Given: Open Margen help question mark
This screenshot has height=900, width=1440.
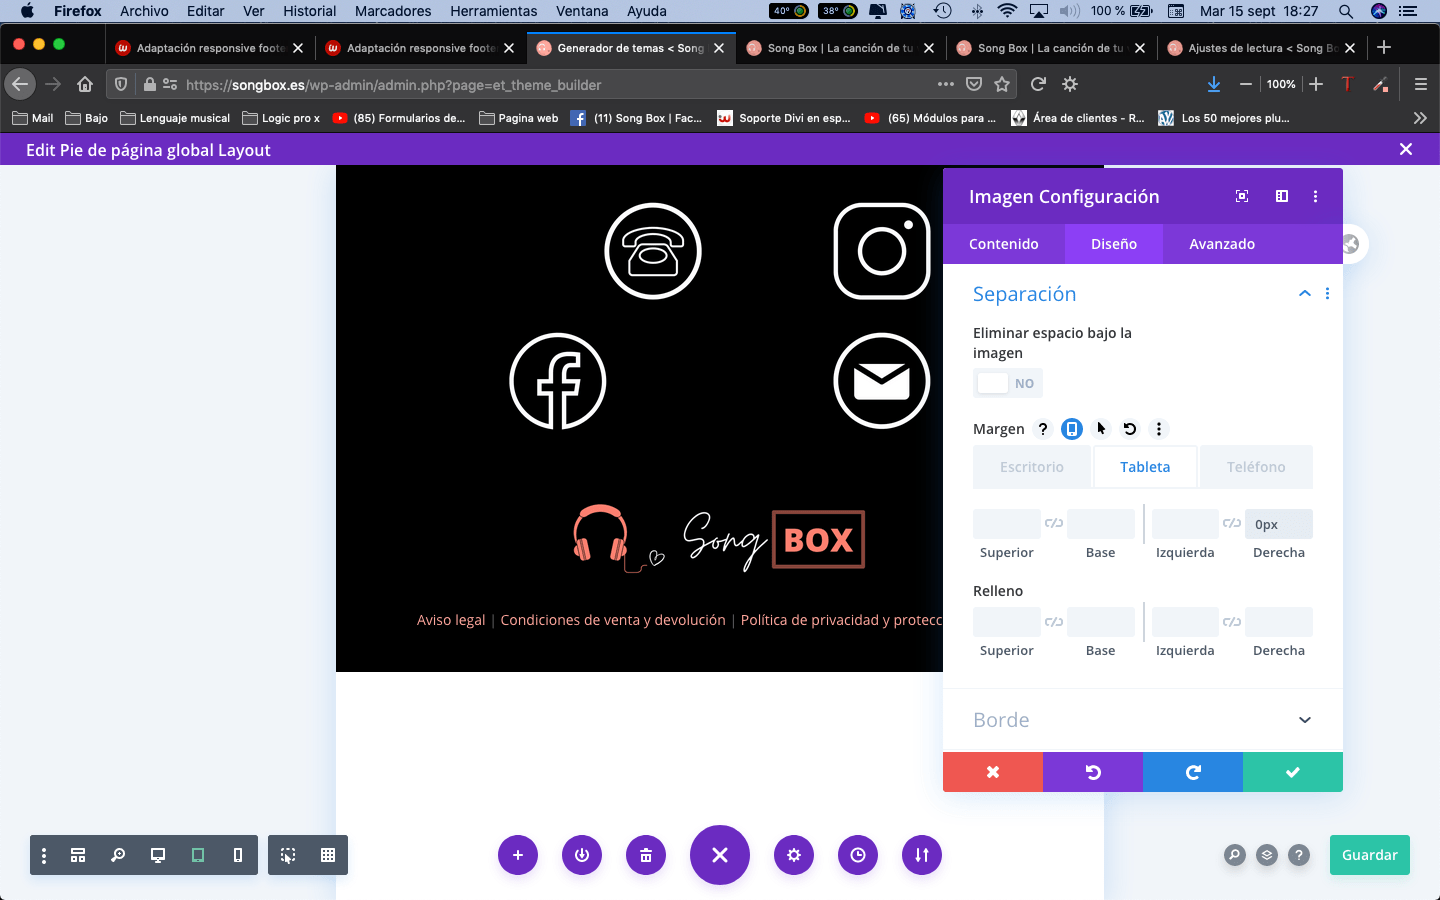Looking at the screenshot, I should coord(1043,429).
